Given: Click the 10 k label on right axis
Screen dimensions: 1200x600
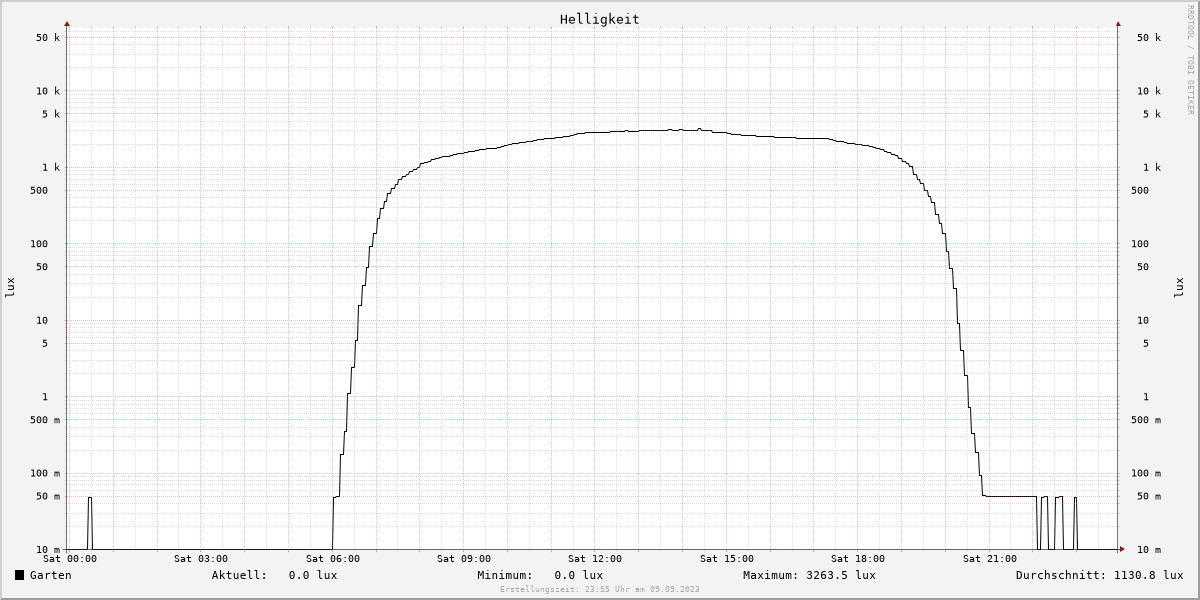Looking at the screenshot, I should (1149, 91).
